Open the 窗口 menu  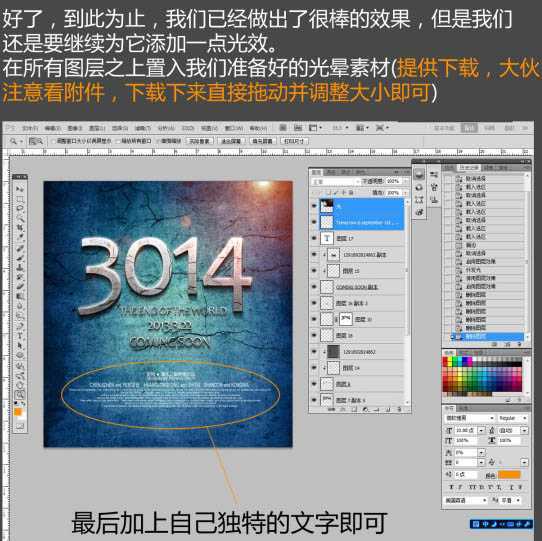click(x=234, y=128)
